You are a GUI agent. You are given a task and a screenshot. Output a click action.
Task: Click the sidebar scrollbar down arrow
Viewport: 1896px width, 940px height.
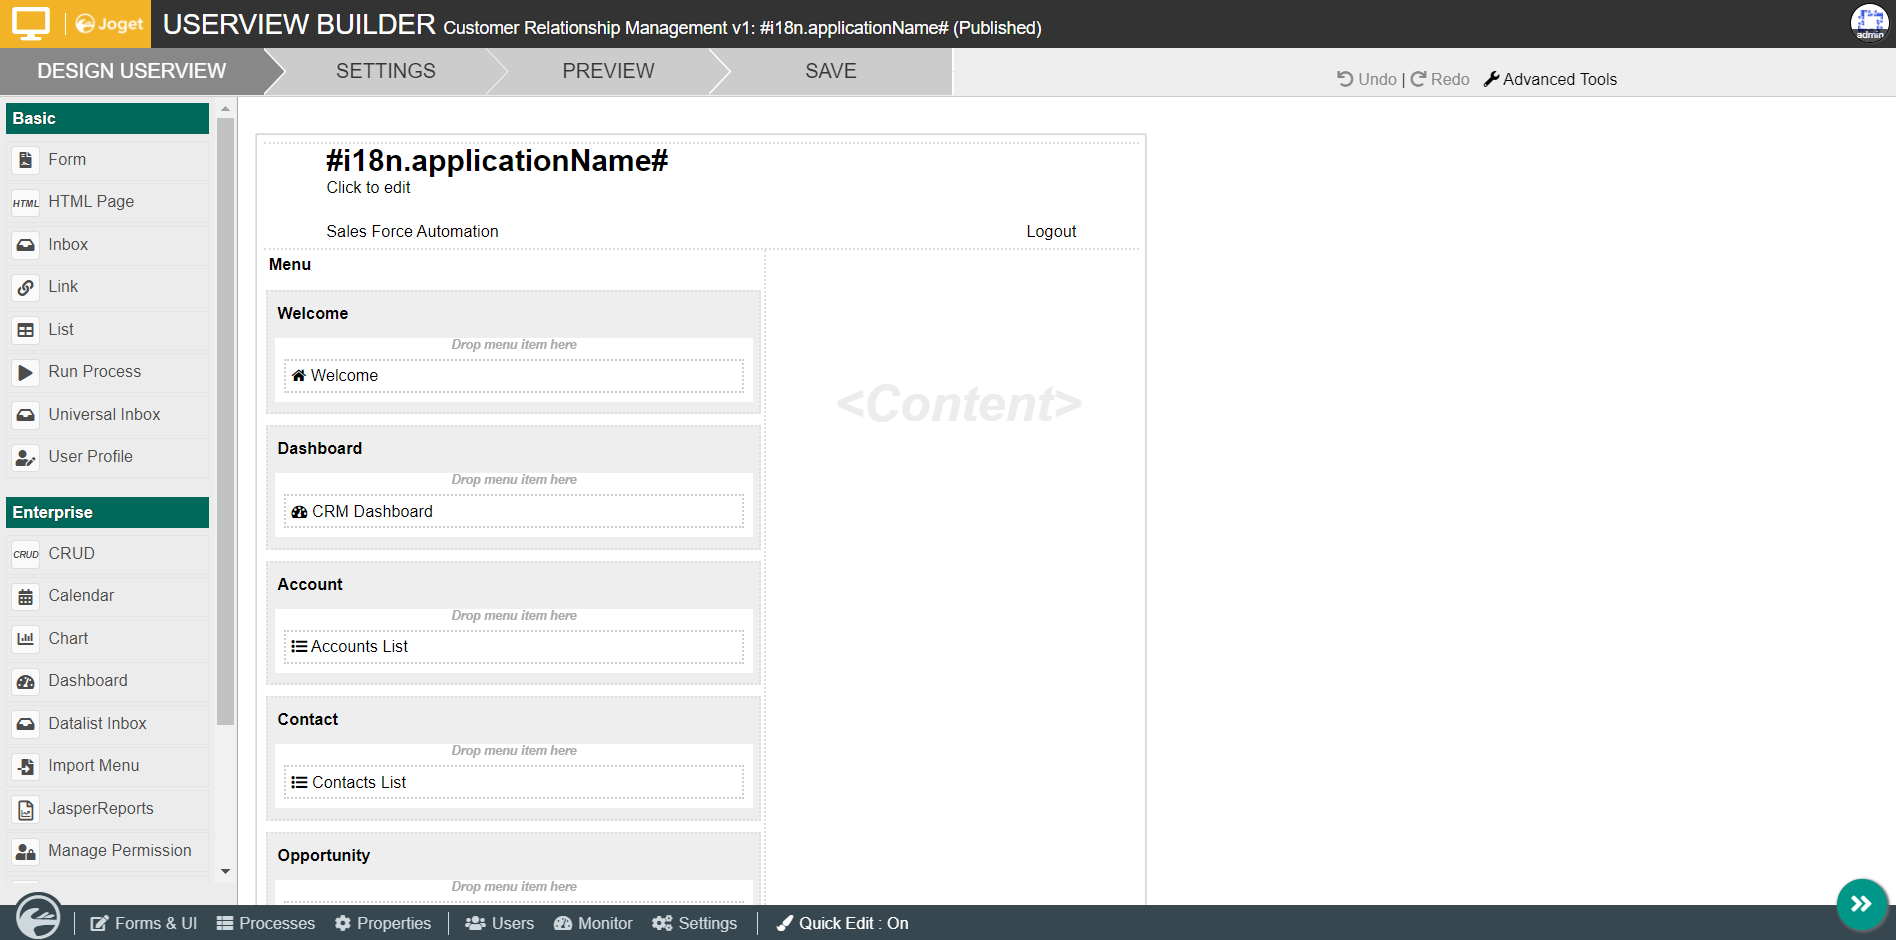click(226, 871)
